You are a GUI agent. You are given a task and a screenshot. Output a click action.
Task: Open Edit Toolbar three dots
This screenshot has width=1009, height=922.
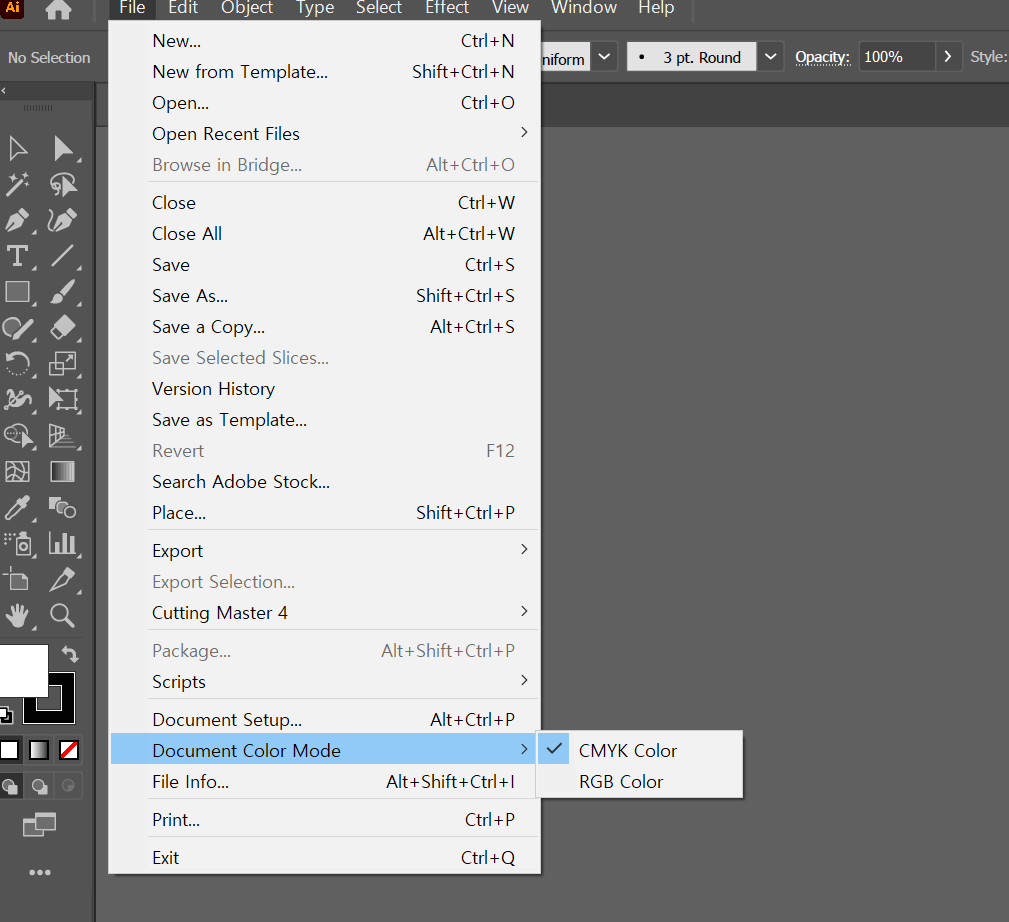pyautogui.click(x=40, y=872)
